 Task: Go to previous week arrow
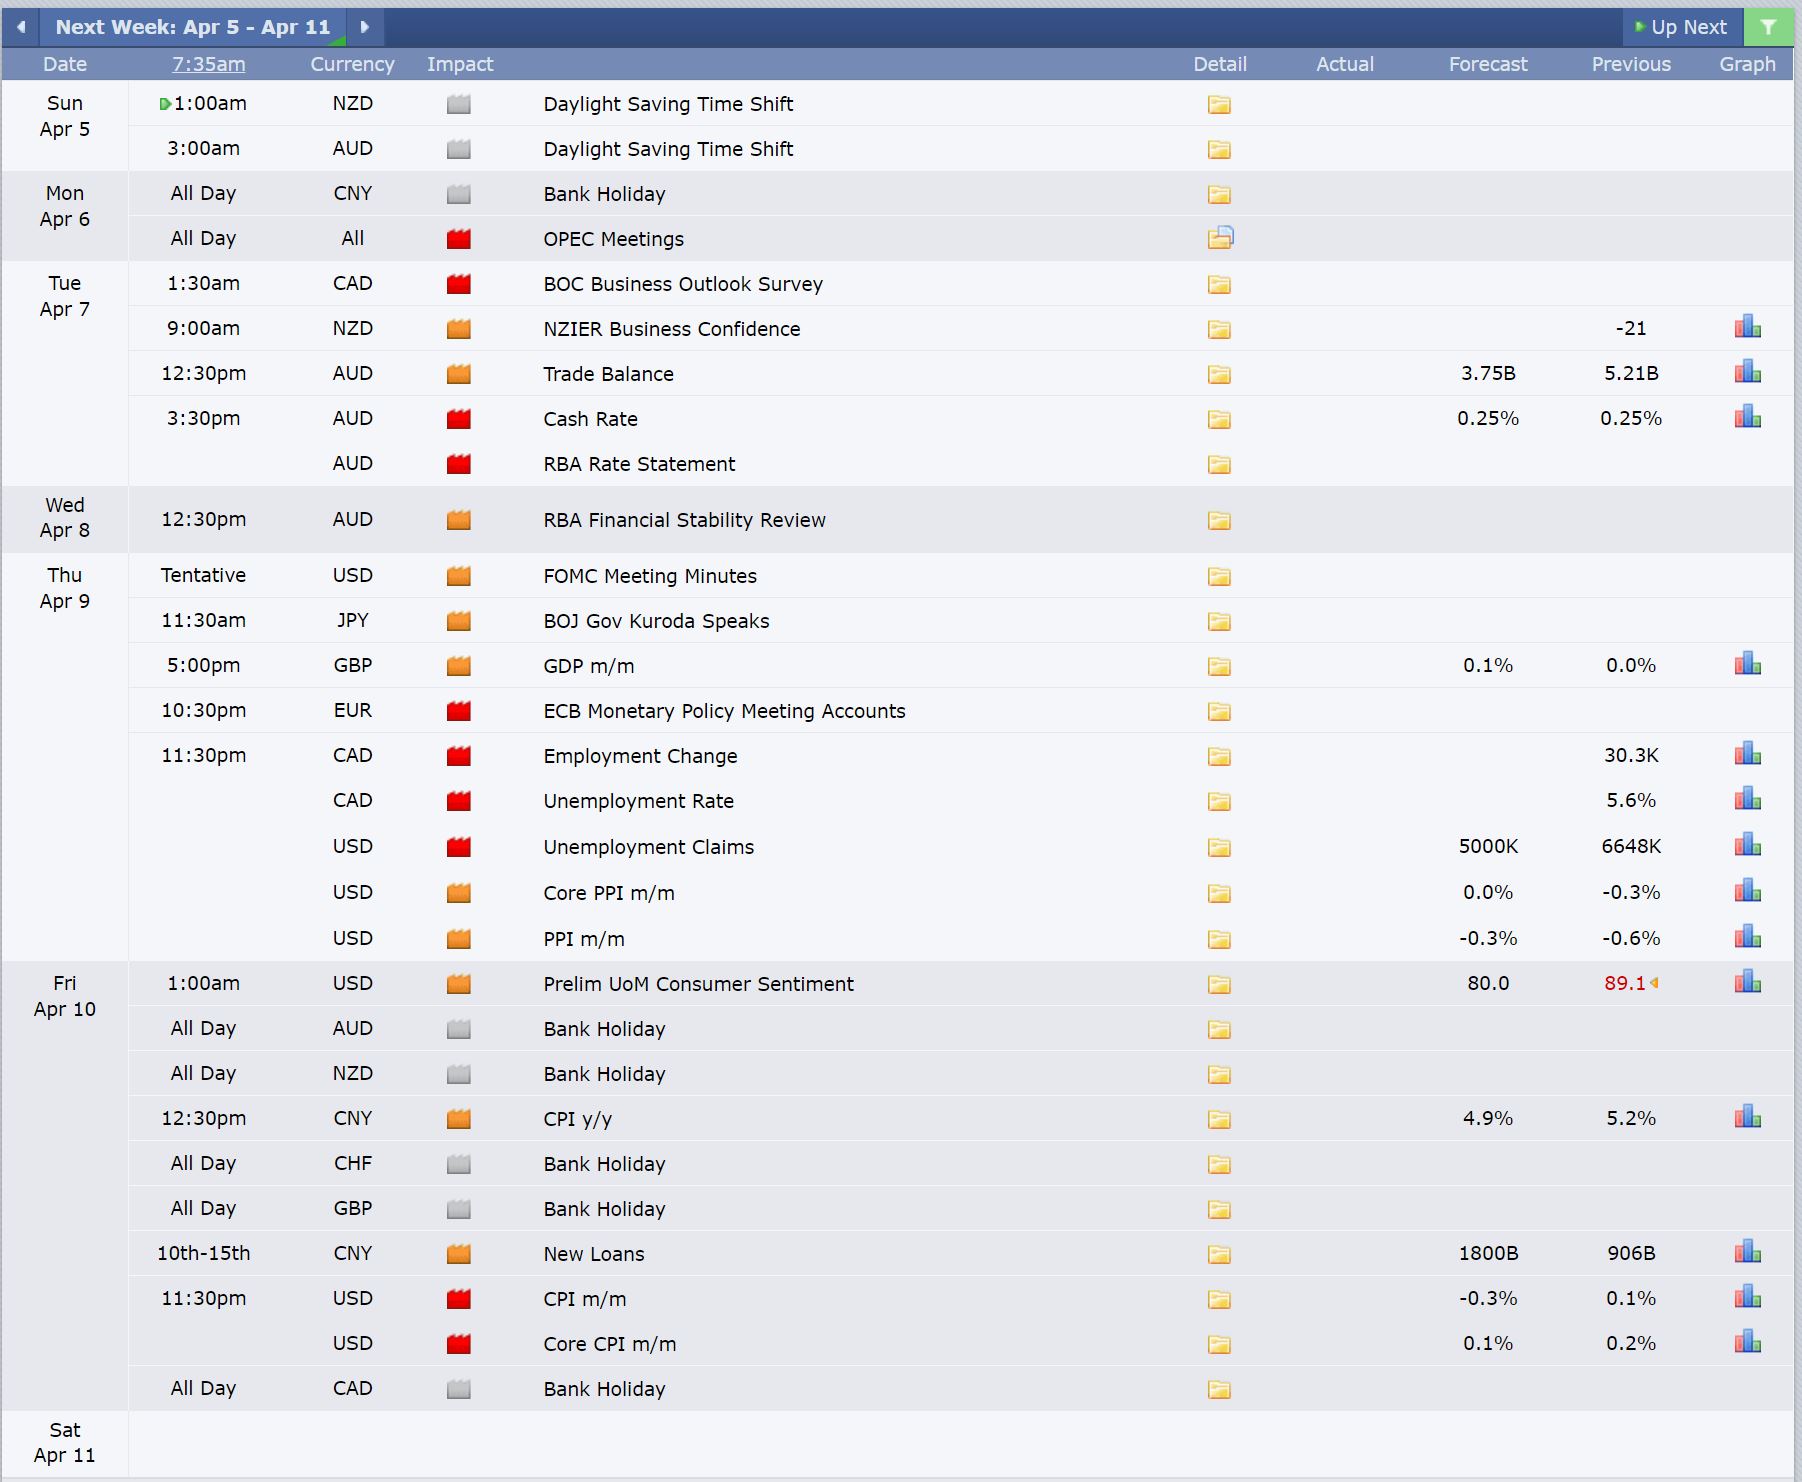(21, 27)
